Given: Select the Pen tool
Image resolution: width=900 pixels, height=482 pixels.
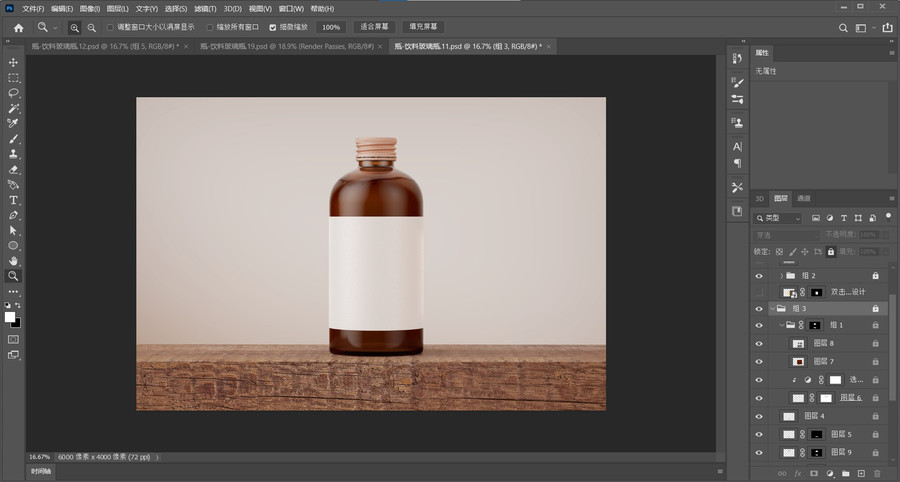Looking at the screenshot, I should tap(13, 215).
